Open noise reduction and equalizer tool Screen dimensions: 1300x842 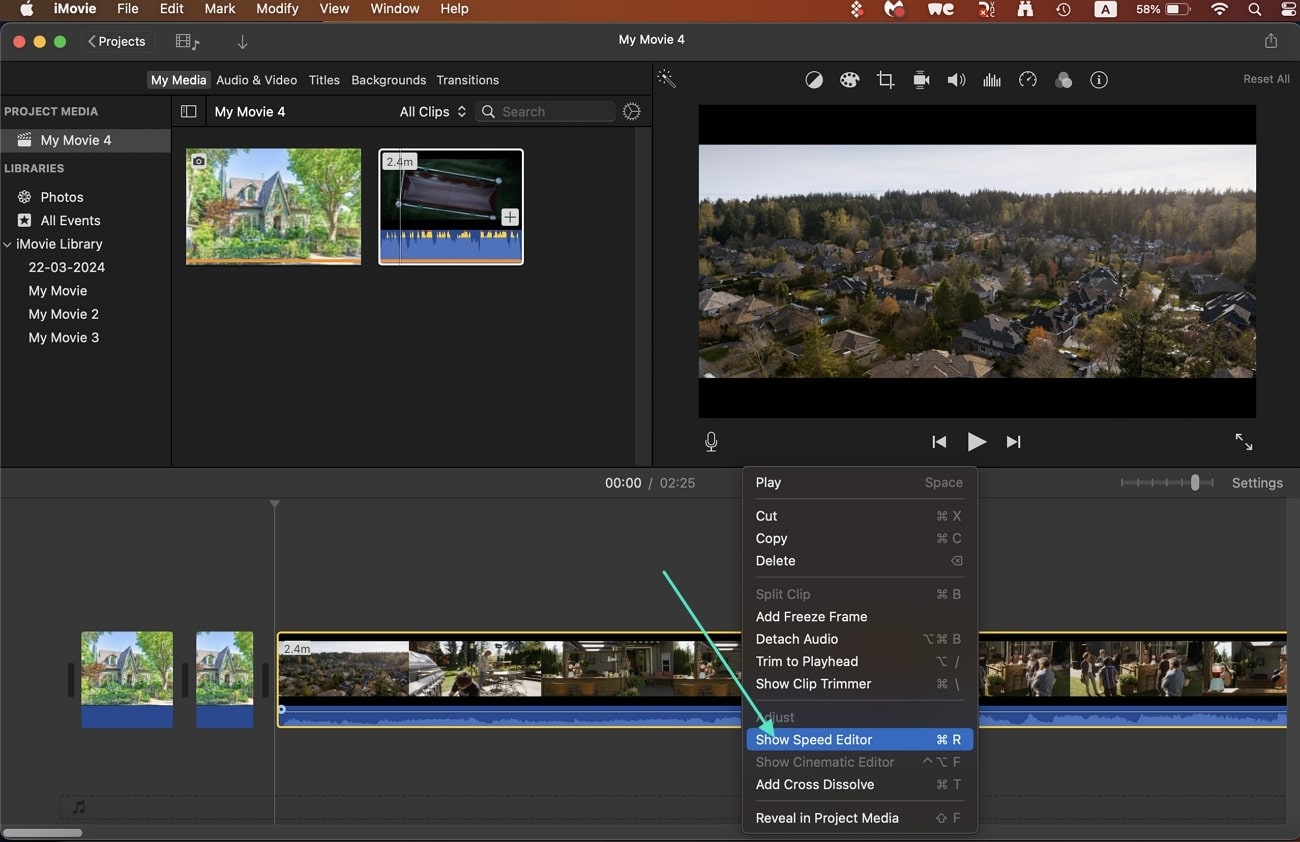992,80
